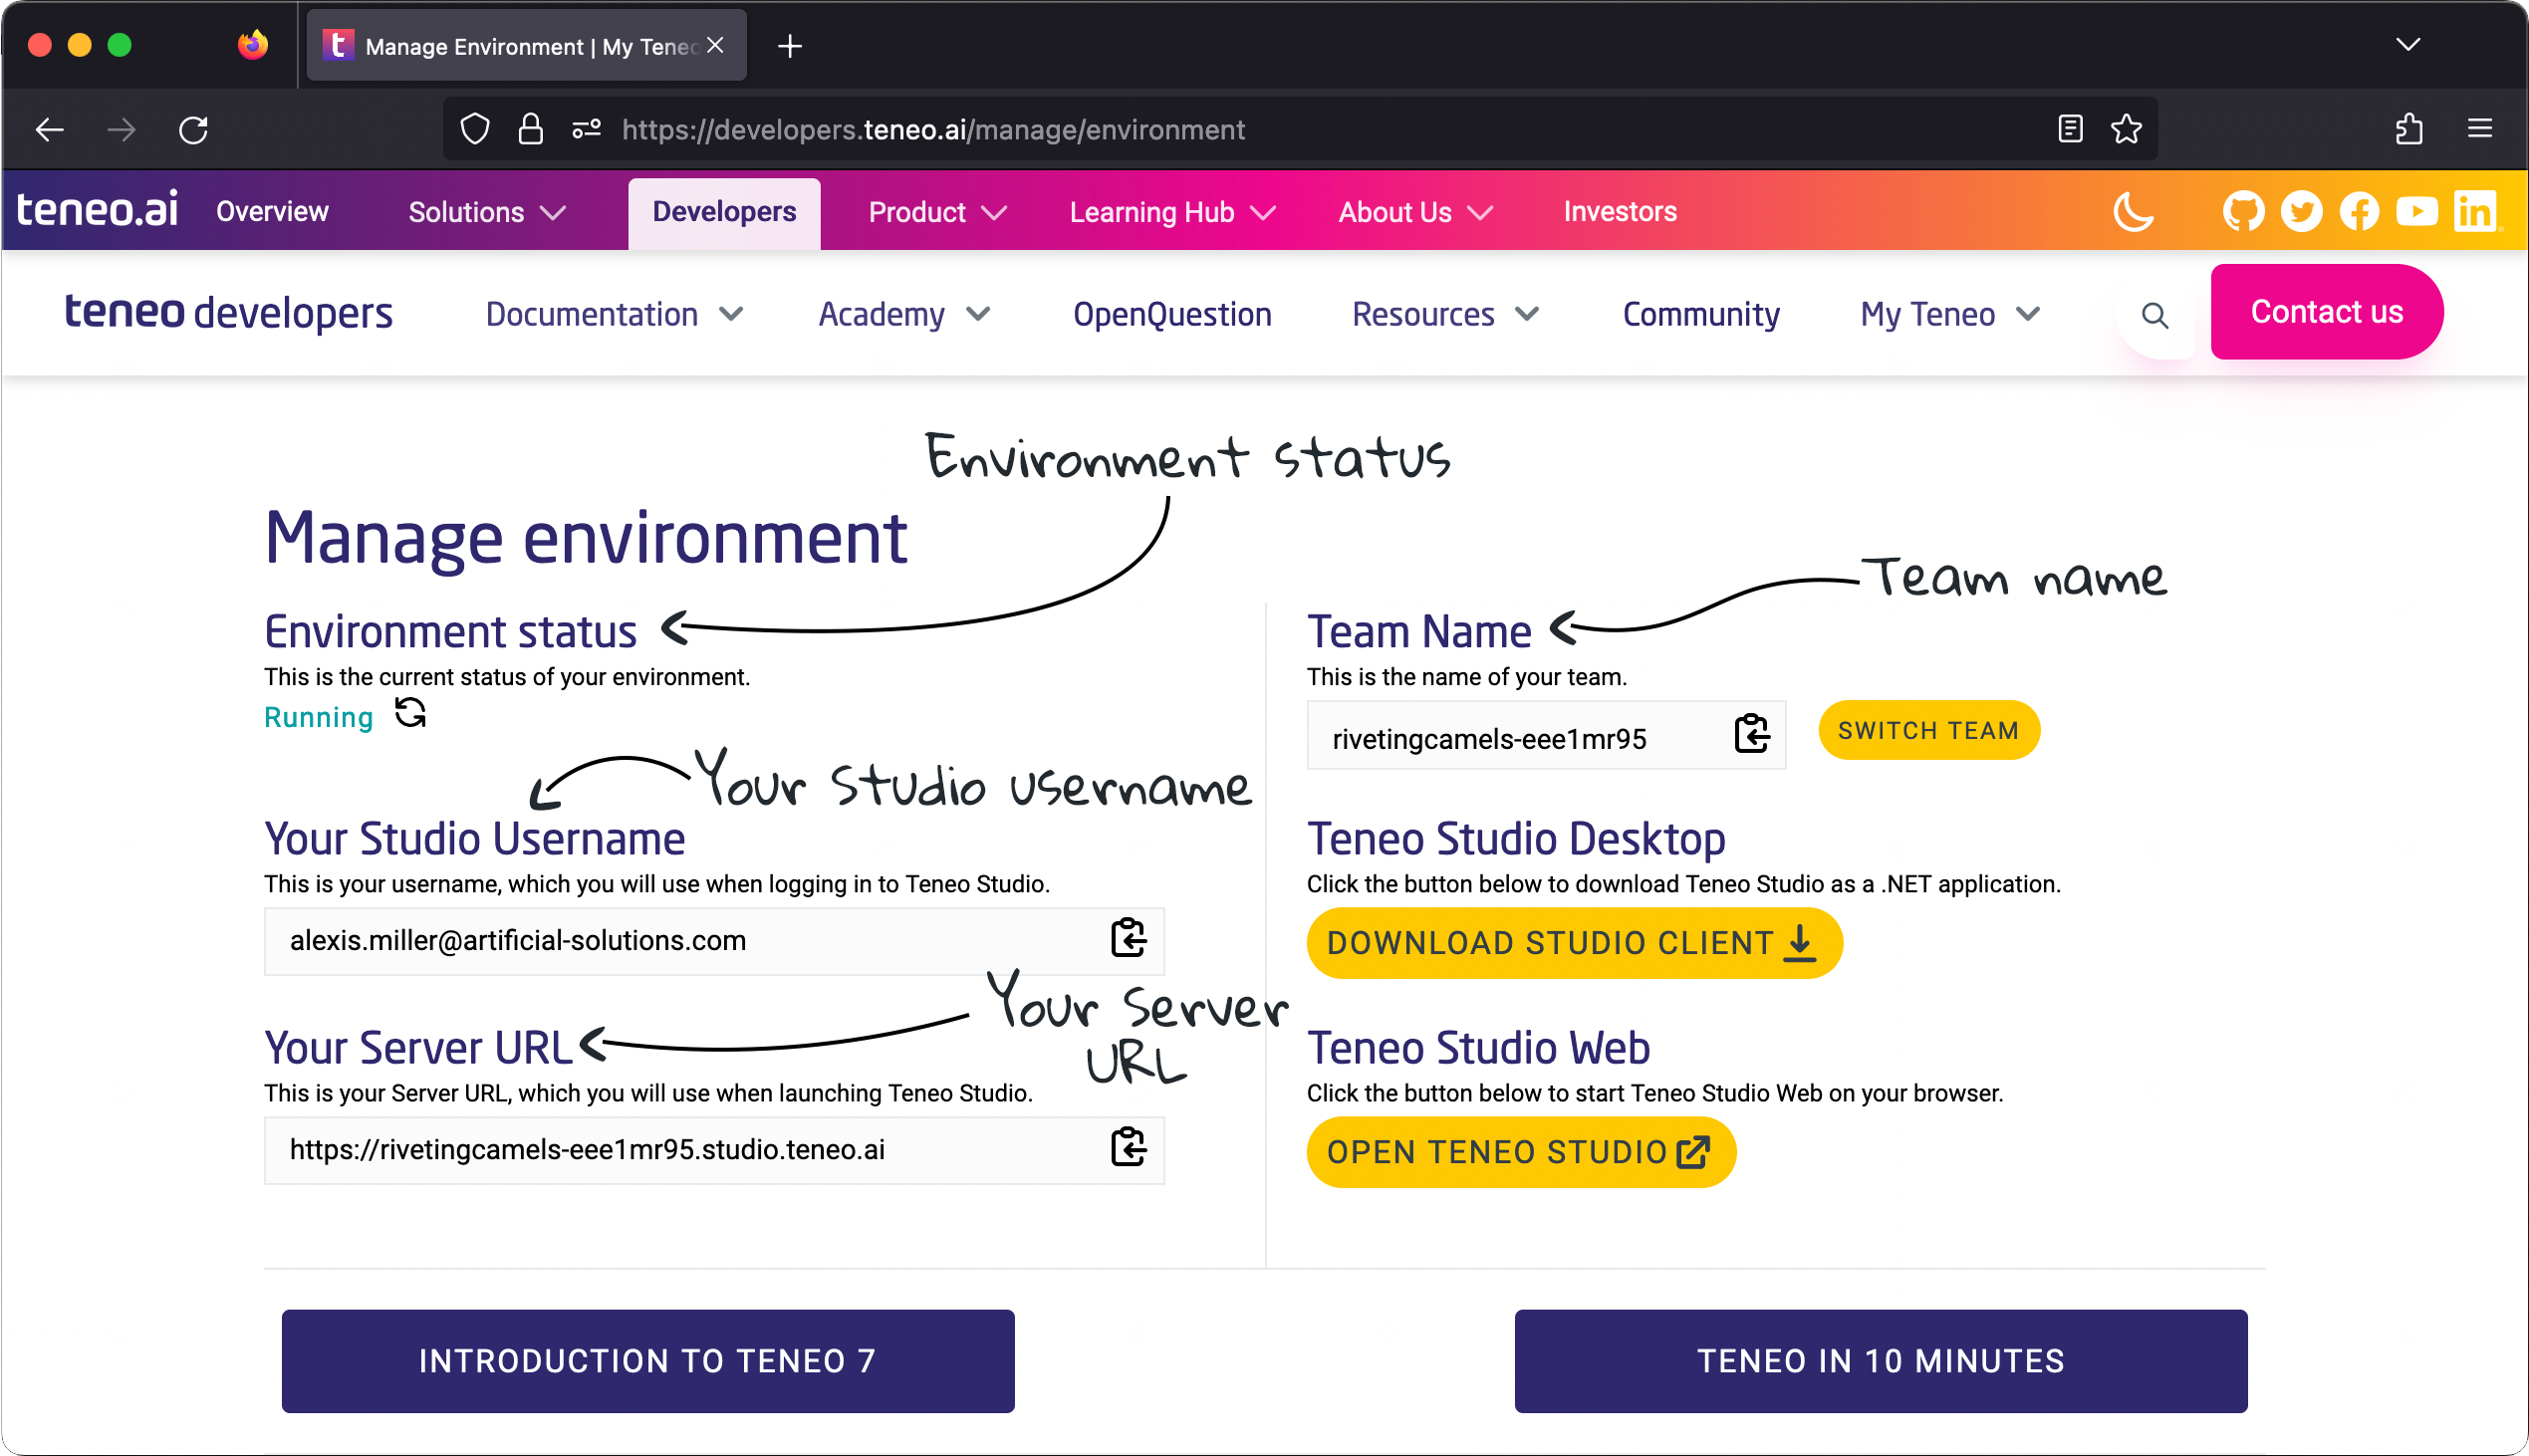The image size is (2529, 1456).
Task: Bookmark this page with star icon
Action: [x=2125, y=129]
